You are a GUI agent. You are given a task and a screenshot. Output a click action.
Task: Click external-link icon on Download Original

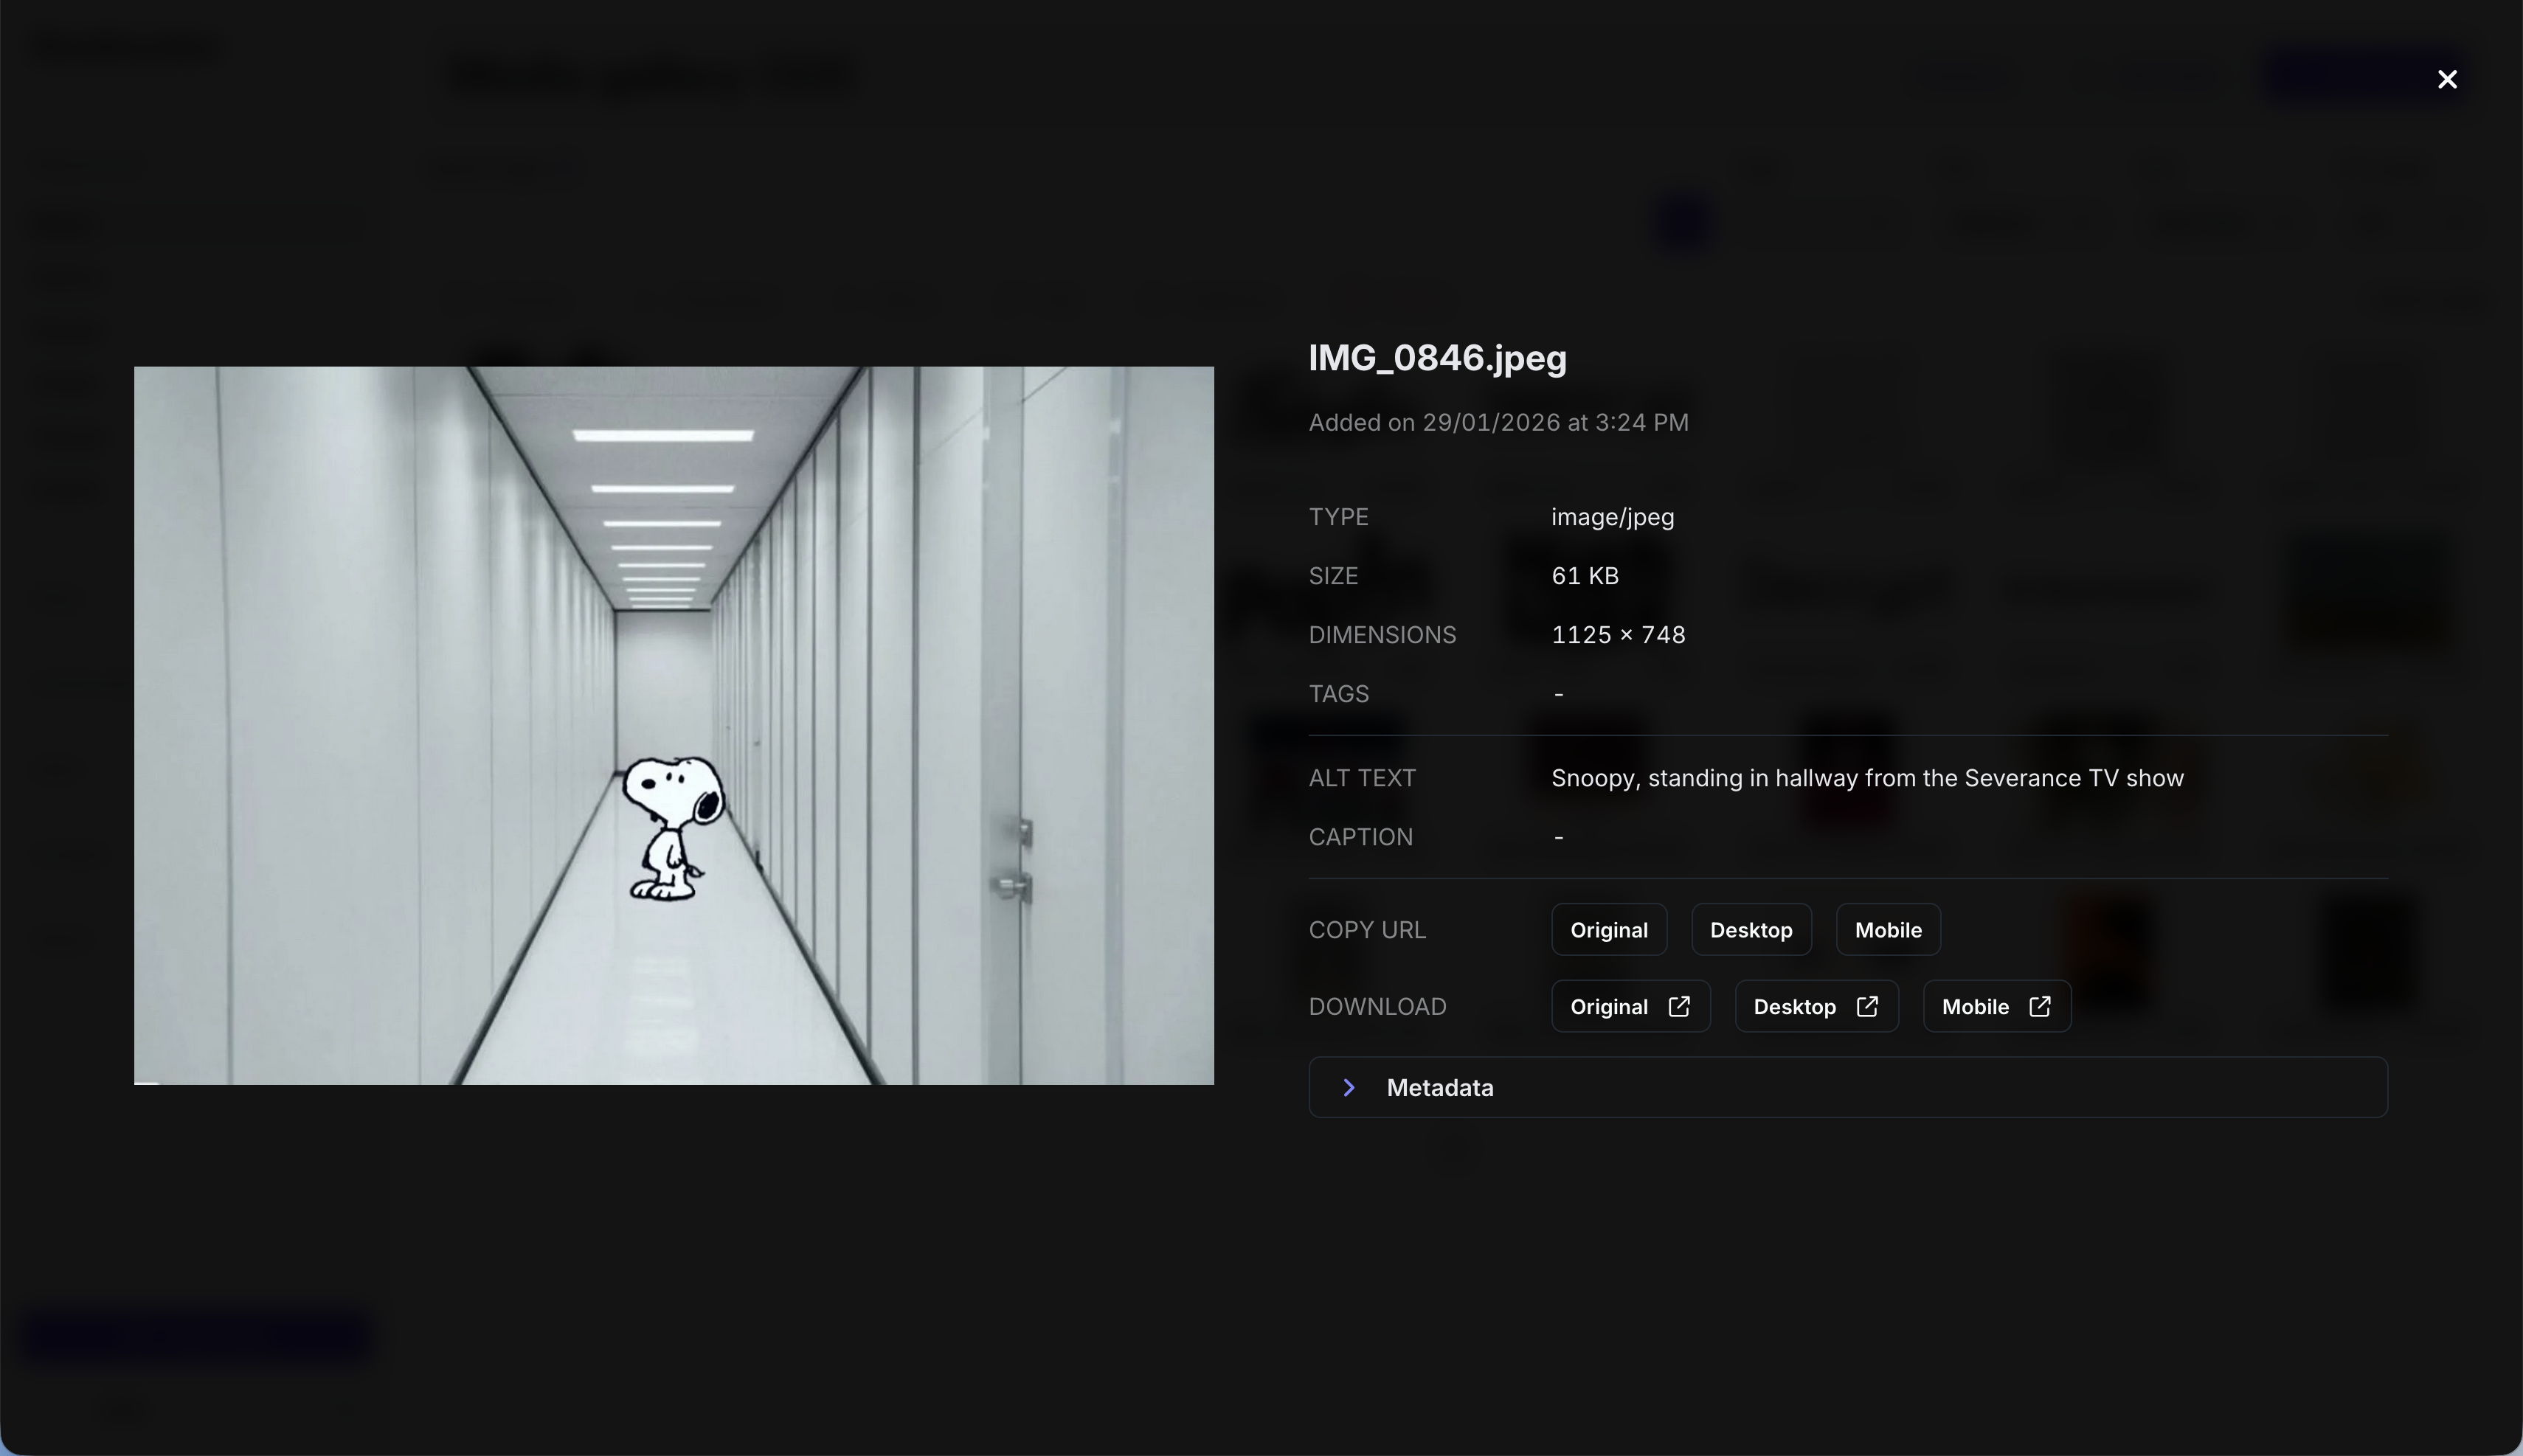(x=1679, y=1006)
